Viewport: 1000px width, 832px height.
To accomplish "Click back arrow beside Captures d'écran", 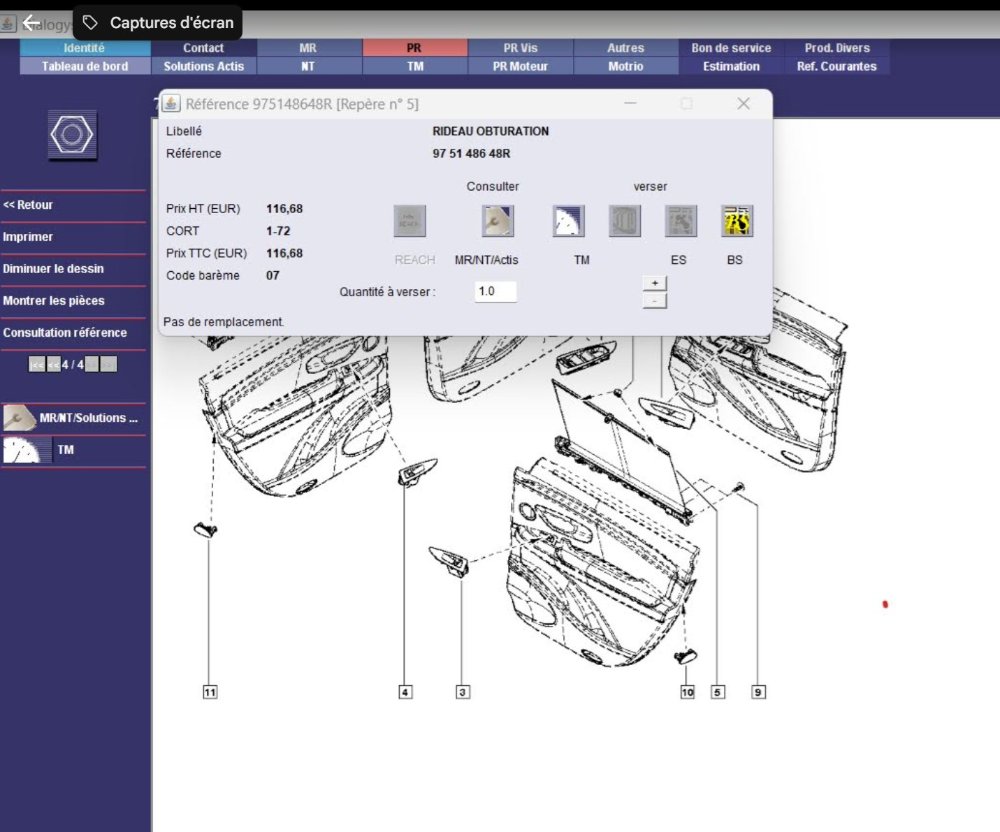I will tap(32, 22).
